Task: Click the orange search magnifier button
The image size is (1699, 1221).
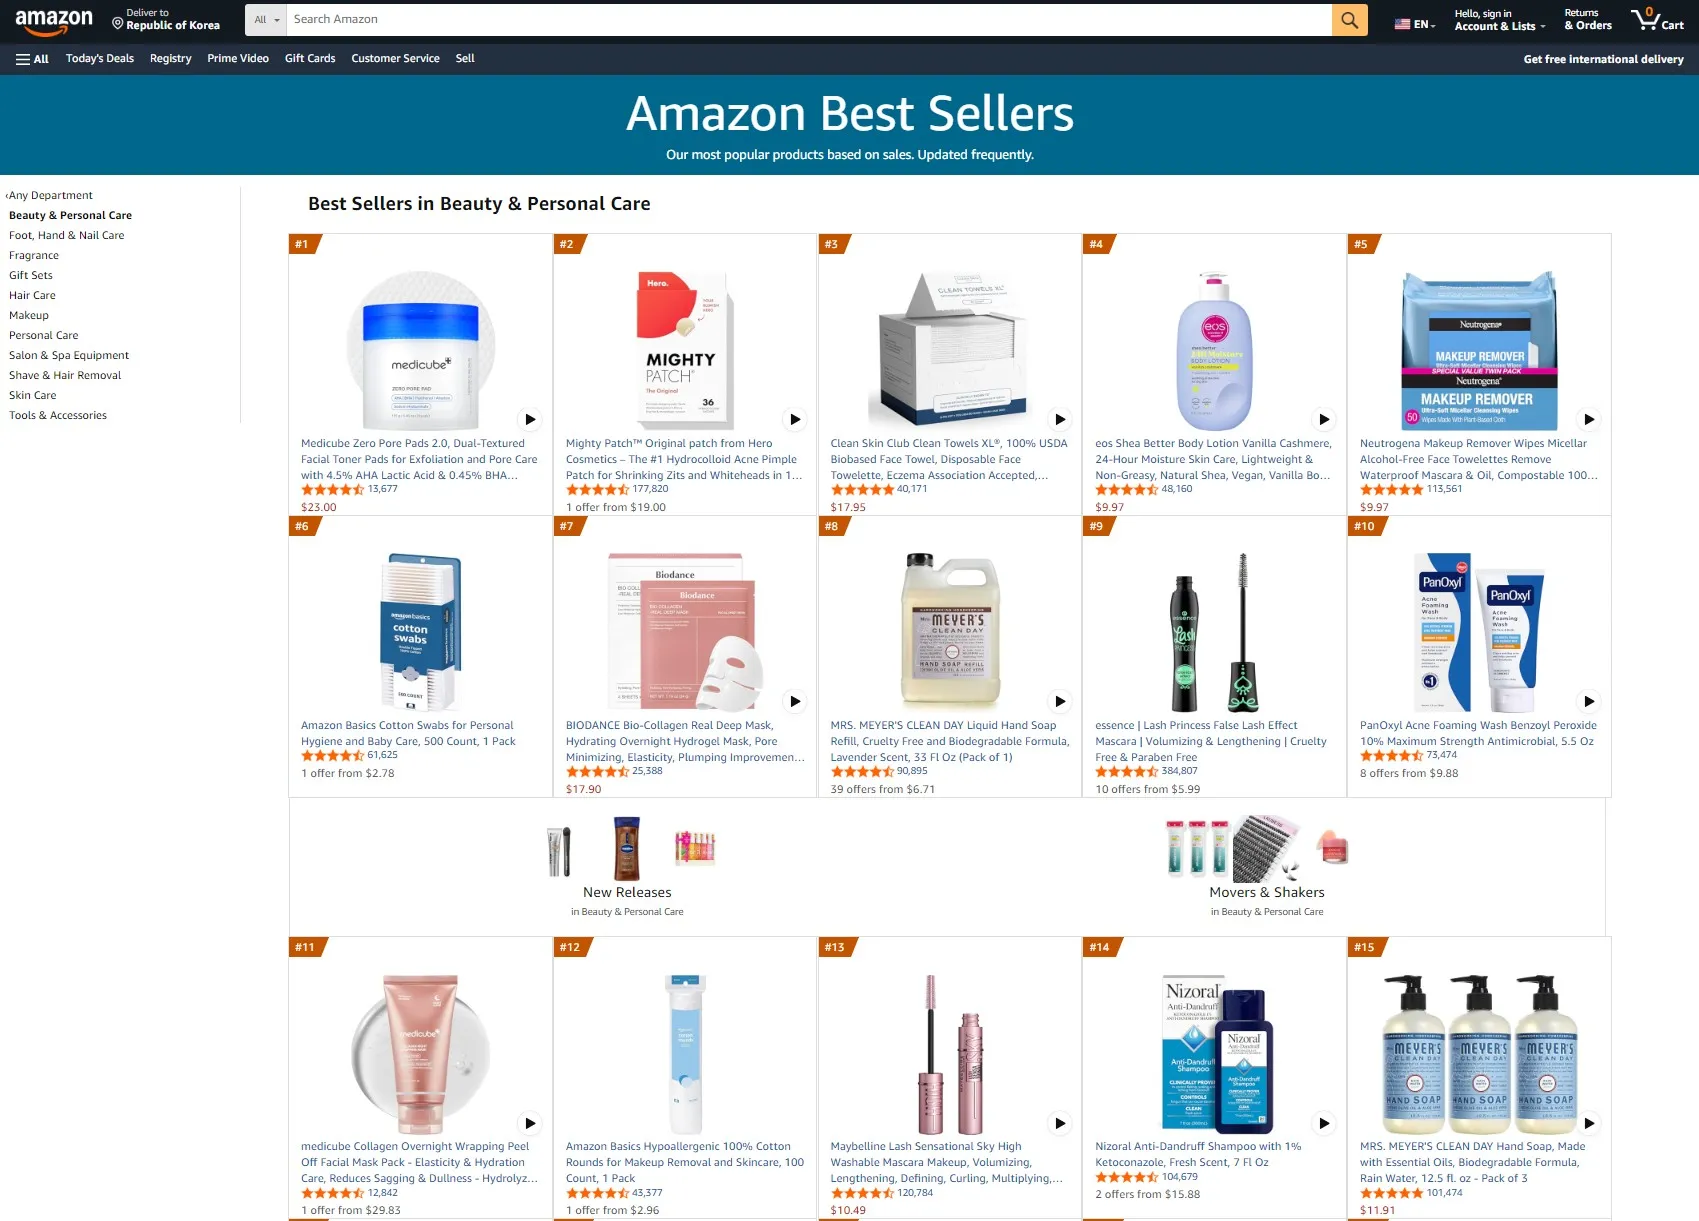Action: [x=1349, y=19]
